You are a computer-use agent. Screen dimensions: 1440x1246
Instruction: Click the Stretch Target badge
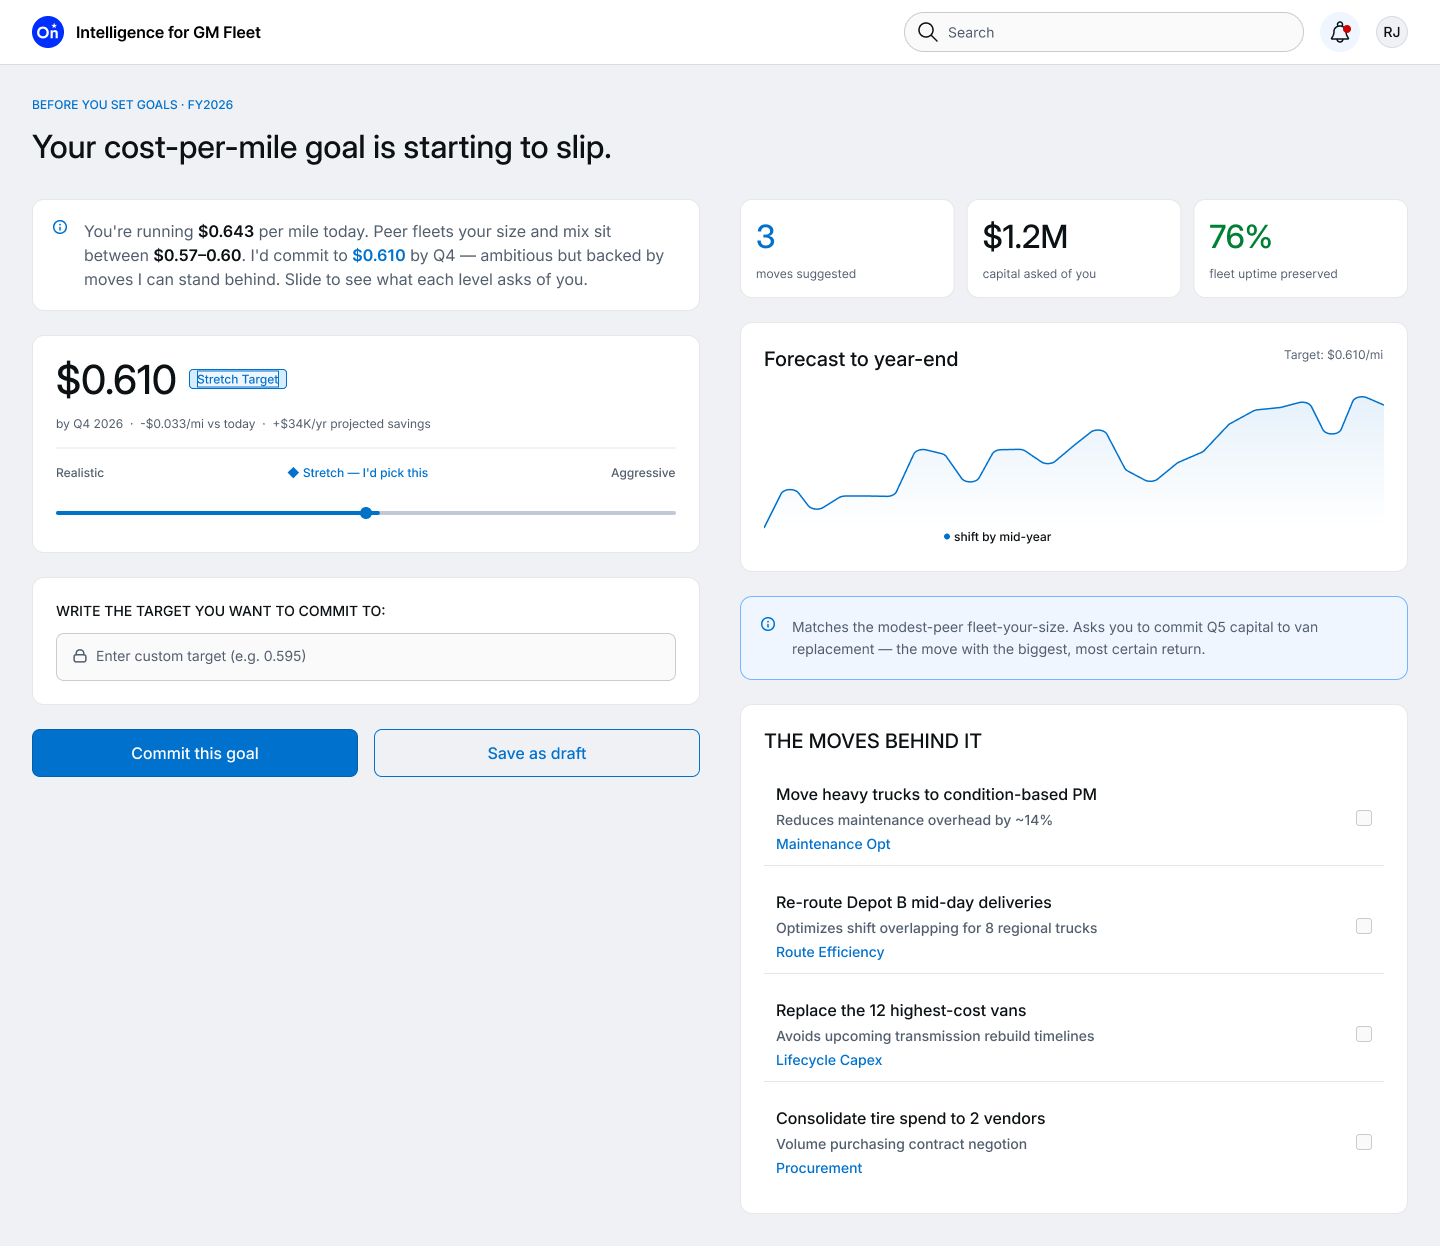coord(238,379)
